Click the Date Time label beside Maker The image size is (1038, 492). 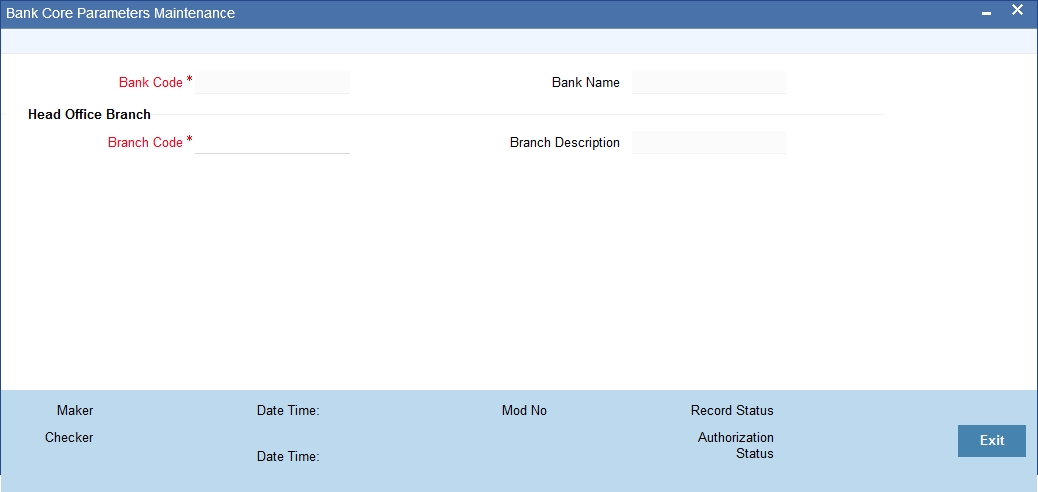pos(288,411)
